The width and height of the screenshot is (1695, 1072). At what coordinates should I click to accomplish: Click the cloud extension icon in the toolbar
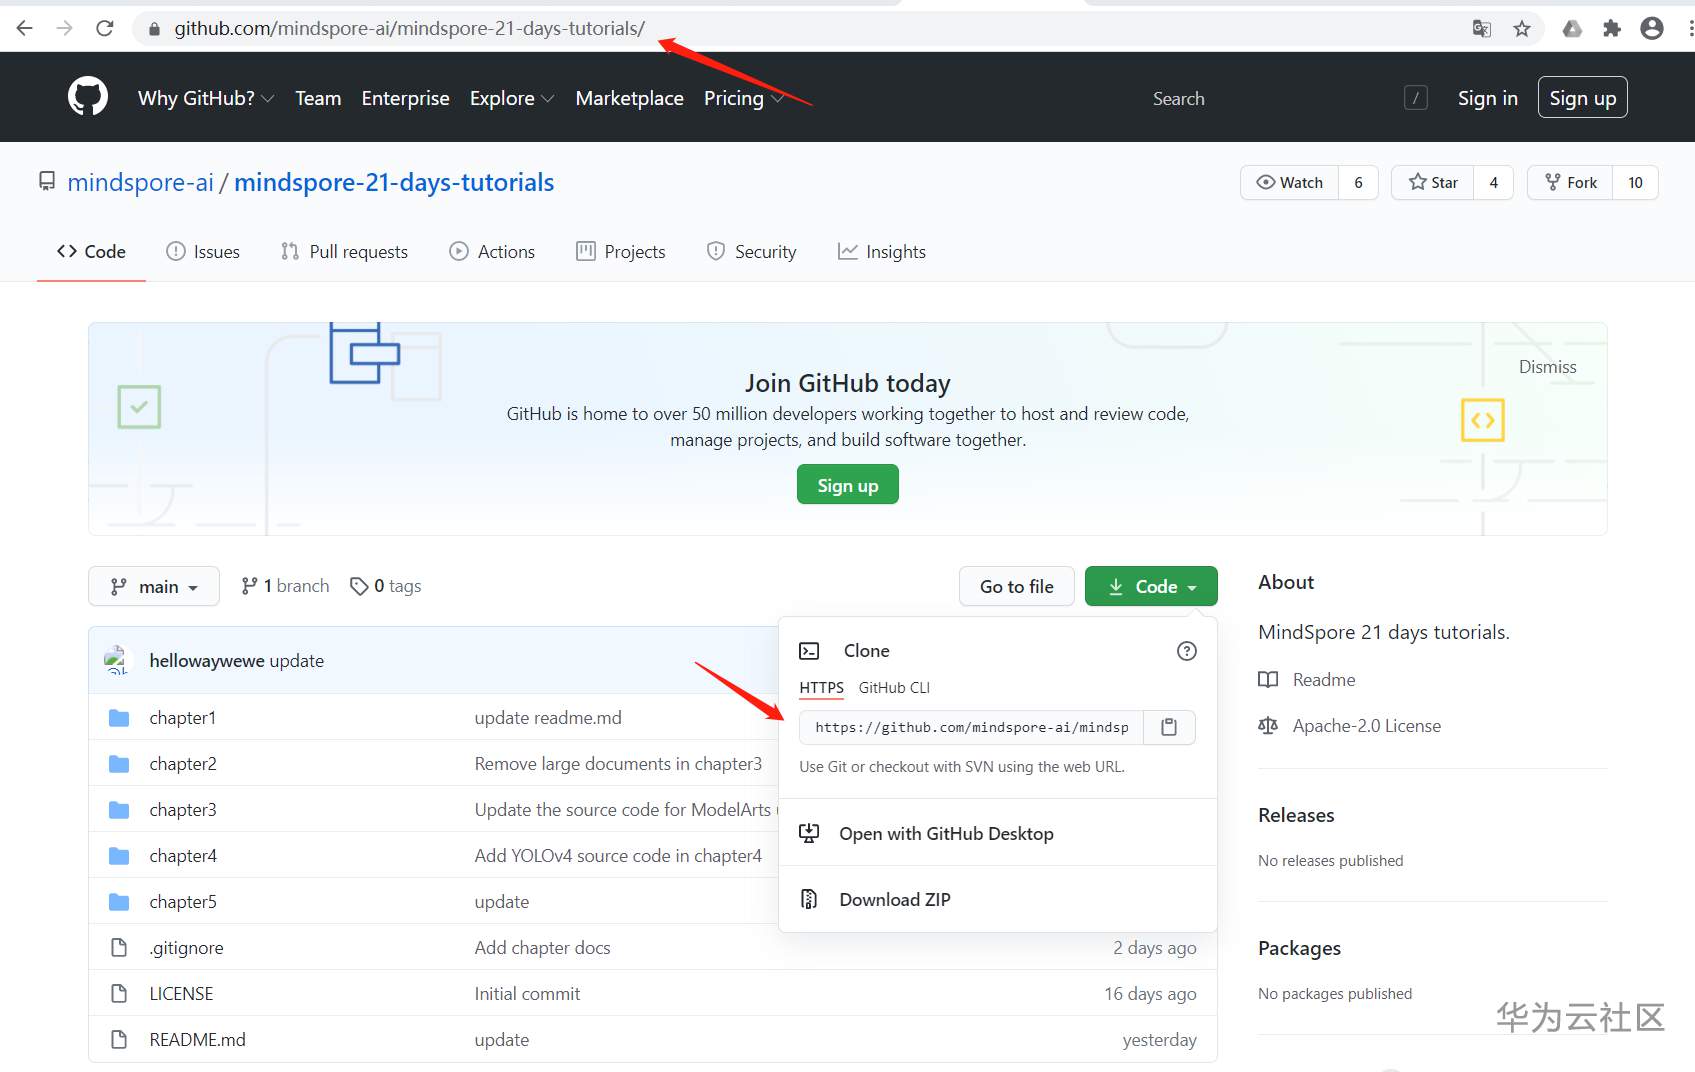(x=1572, y=28)
